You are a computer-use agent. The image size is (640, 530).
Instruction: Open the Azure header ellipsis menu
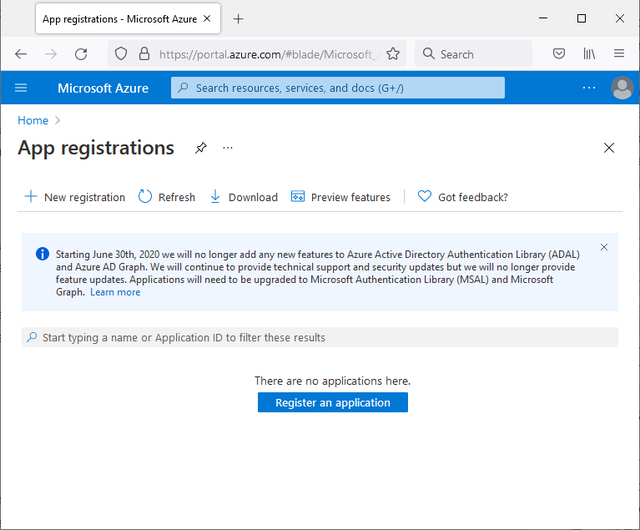[589, 88]
